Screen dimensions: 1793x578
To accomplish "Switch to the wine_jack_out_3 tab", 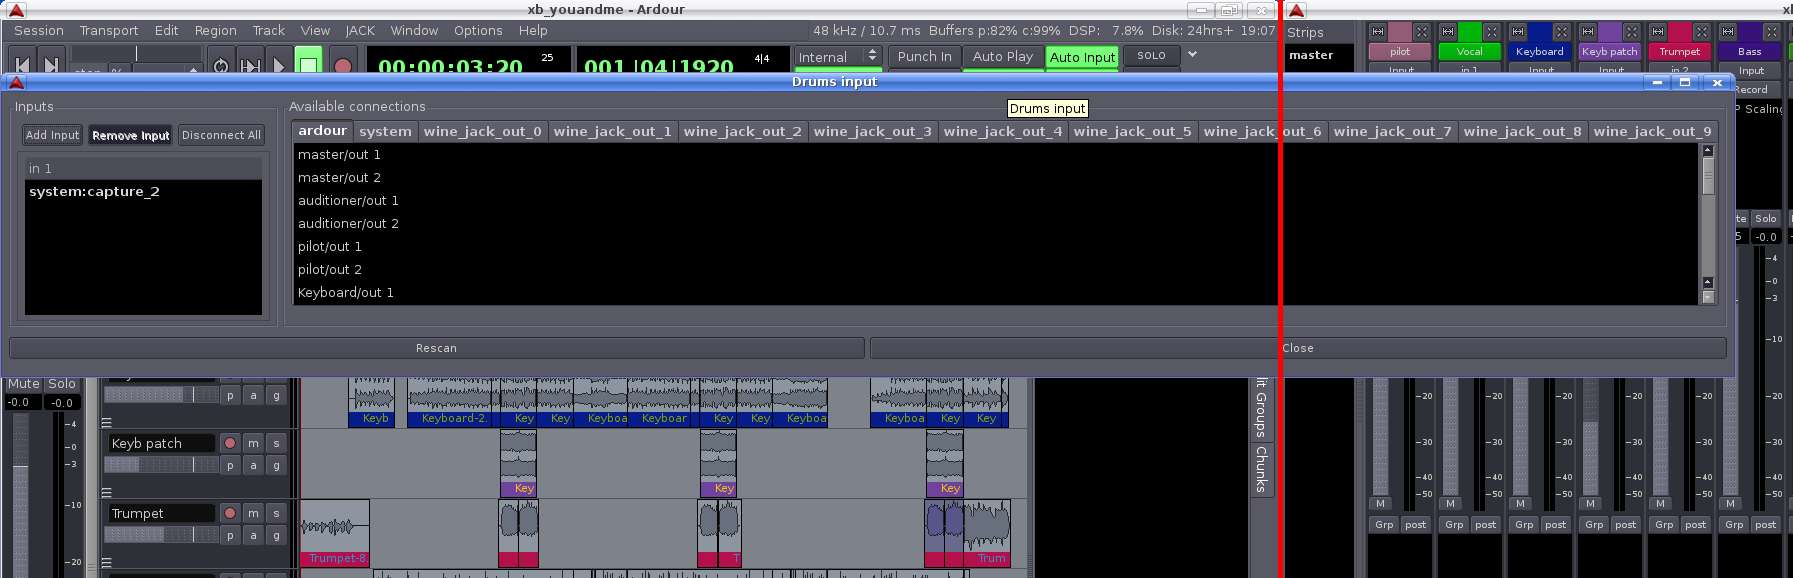I will [872, 131].
